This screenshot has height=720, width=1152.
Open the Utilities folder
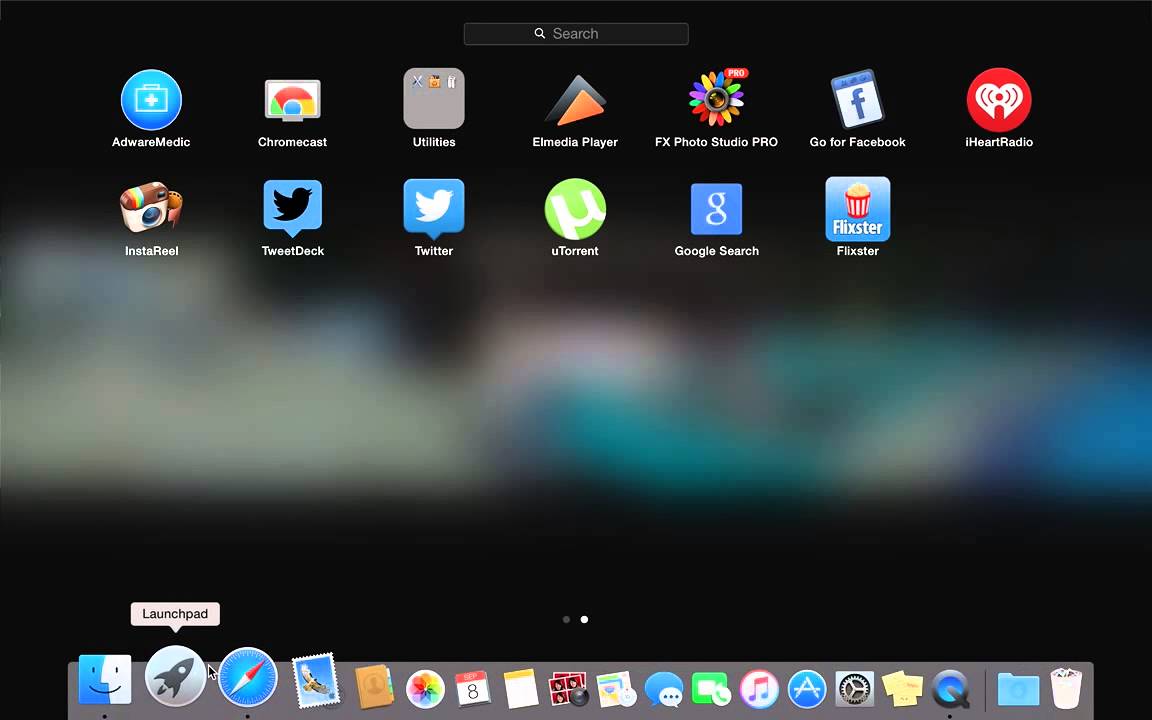(433, 97)
